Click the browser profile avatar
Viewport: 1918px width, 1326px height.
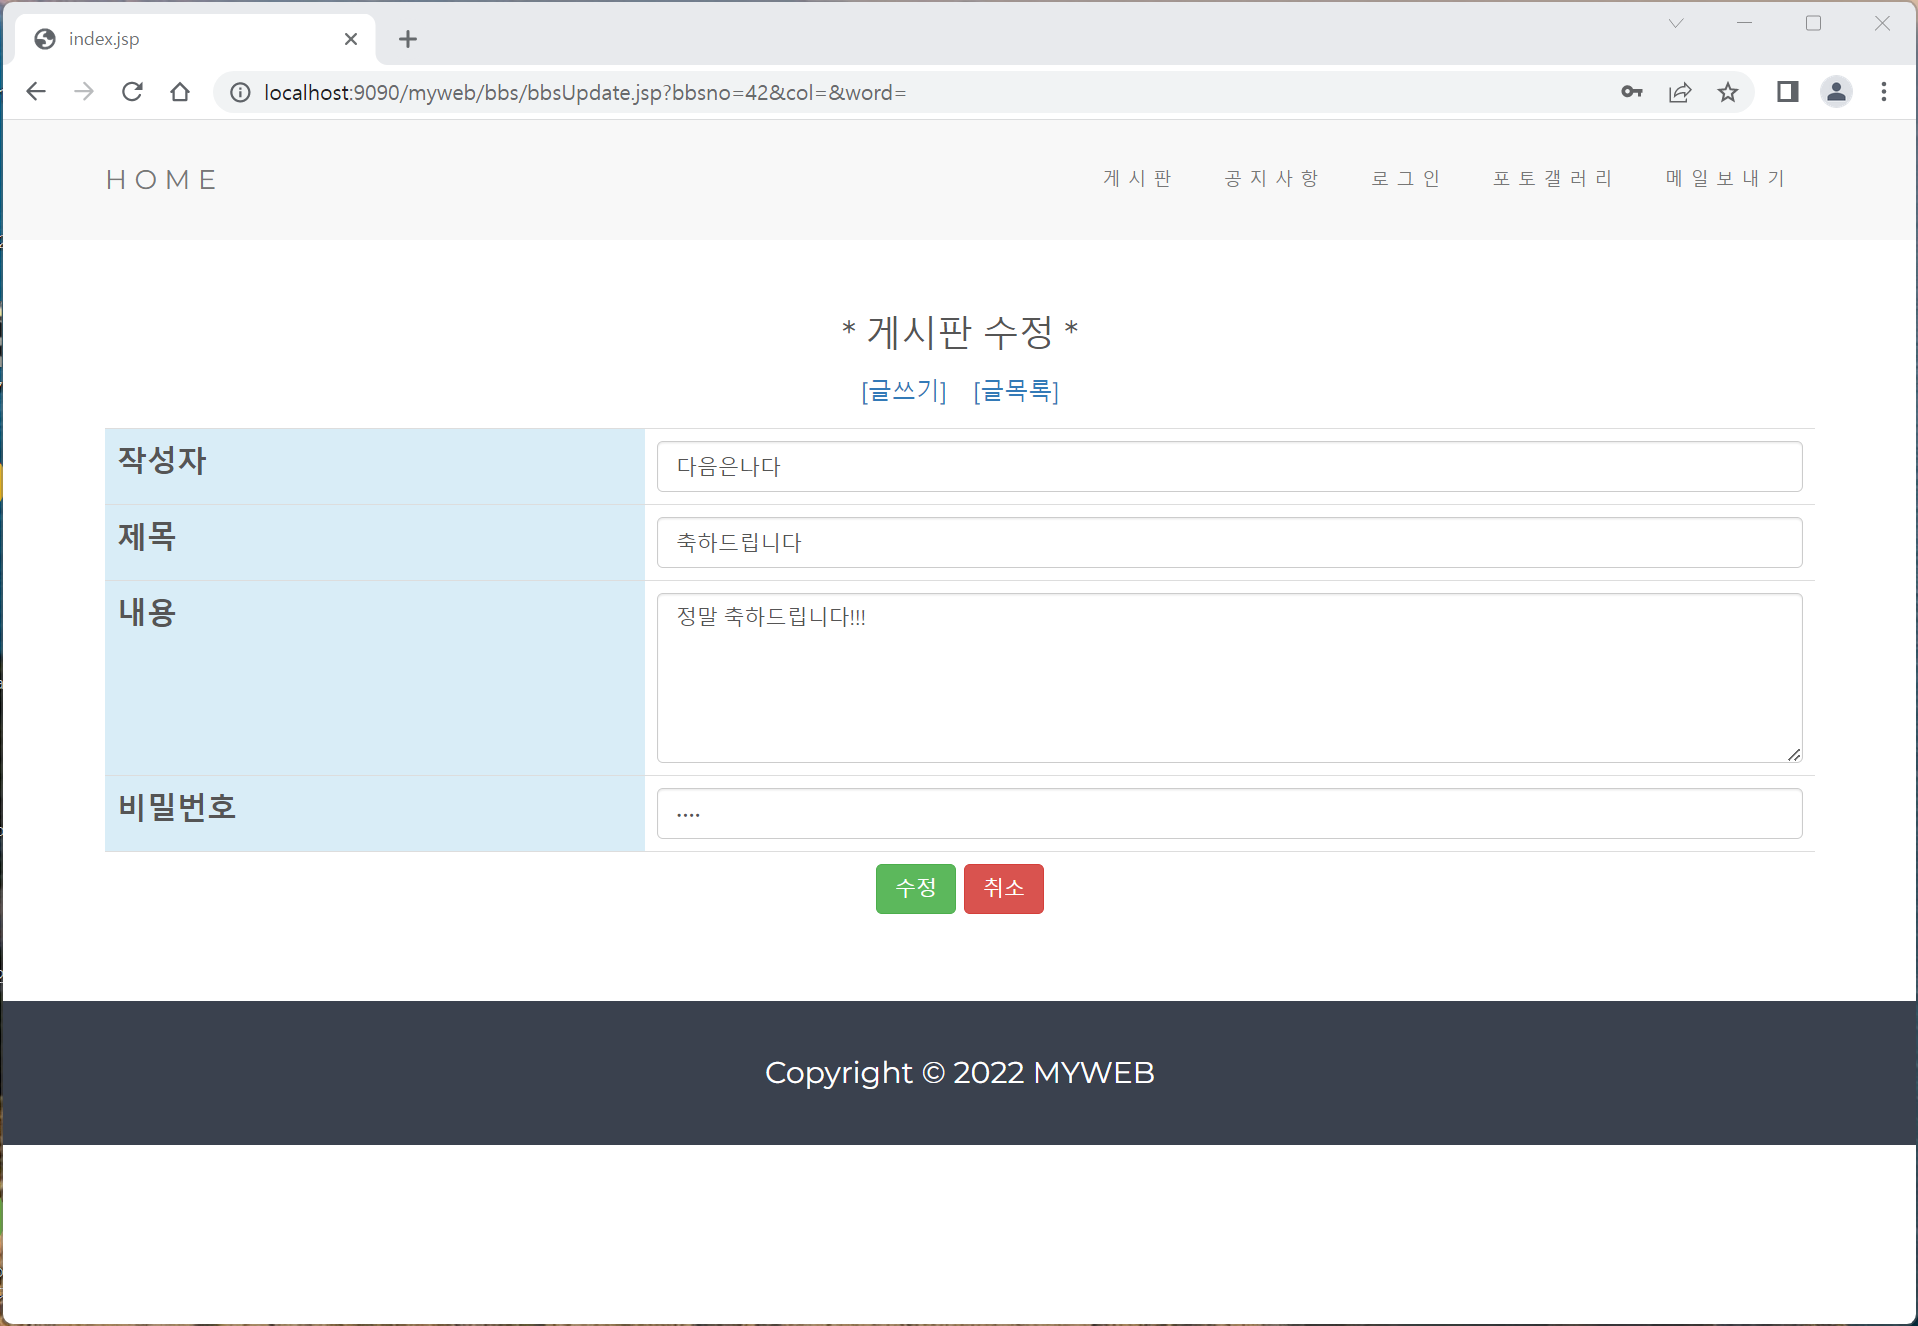pyautogui.click(x=1836, y=92)
